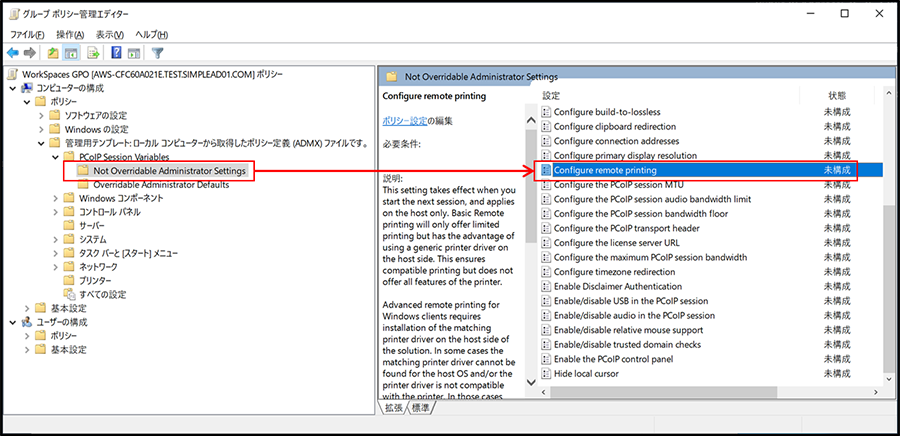This screenshot has height=436, width=900.
Task: Click description pane scroll-up arrow
Action: click(530, 121)
